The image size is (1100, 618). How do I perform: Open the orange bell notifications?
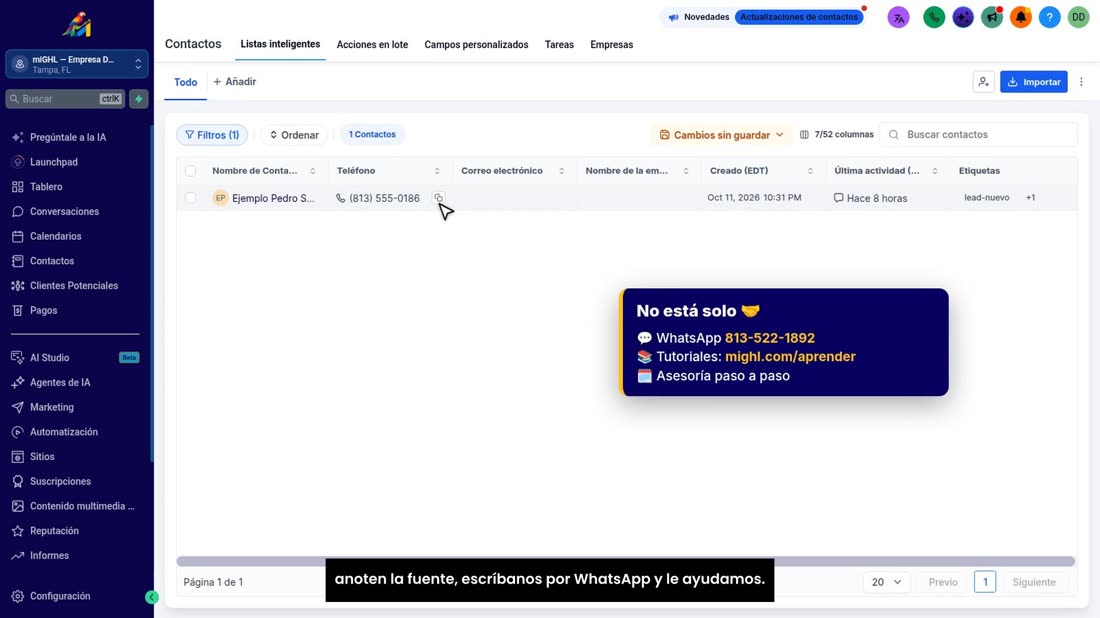(1021, 18)
